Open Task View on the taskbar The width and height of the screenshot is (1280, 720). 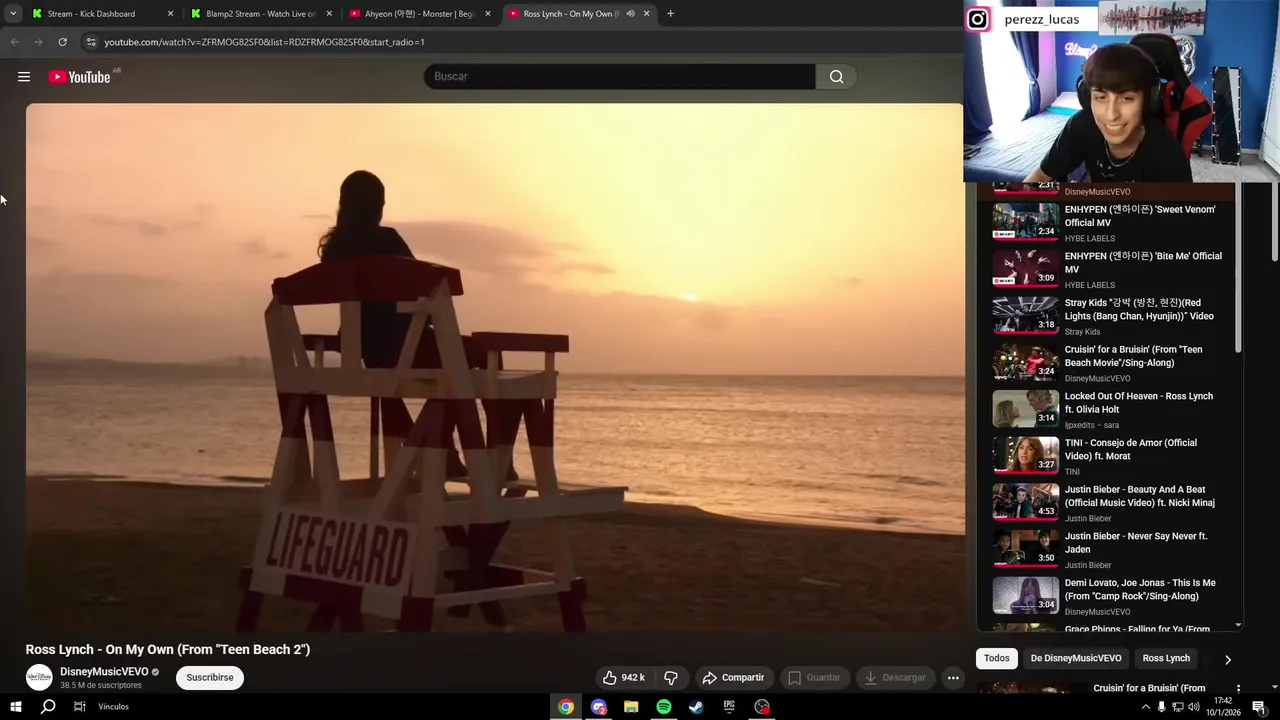tap(80, 707)
